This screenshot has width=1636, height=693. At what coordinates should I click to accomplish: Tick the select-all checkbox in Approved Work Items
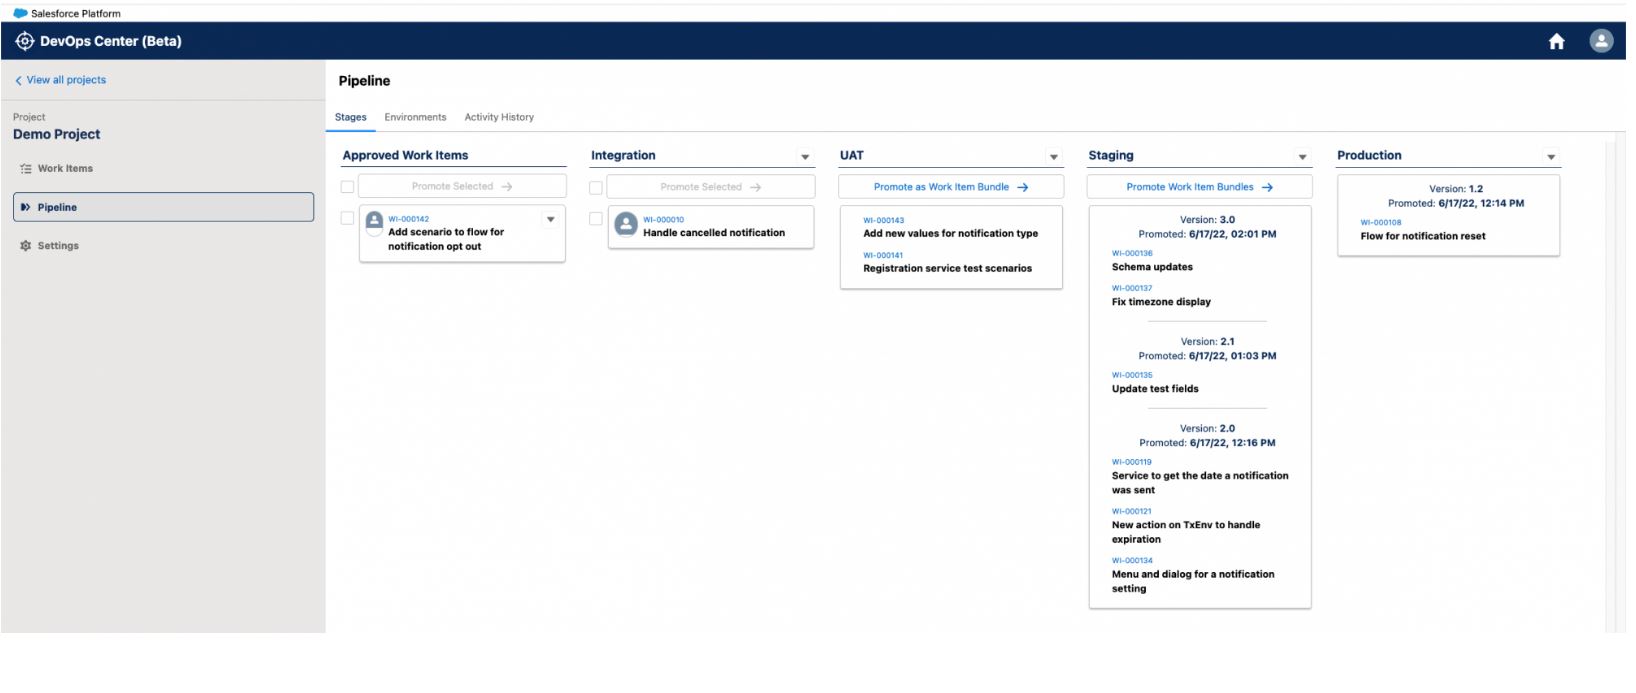click(x=347, y=187)
